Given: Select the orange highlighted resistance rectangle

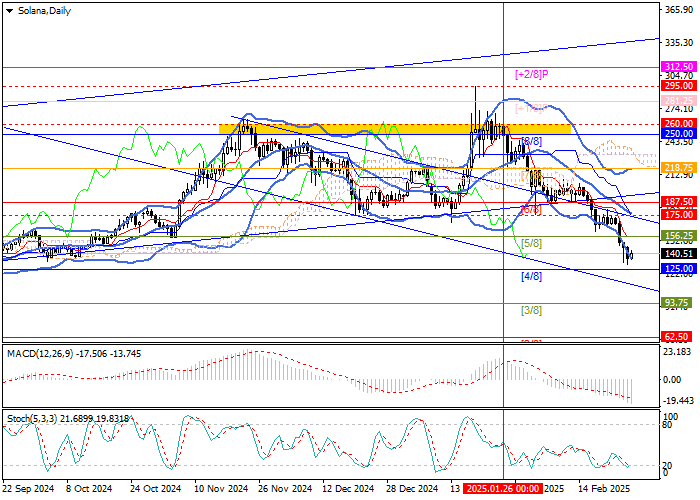Looking at the screenshot, I should [x=395, y=129].
